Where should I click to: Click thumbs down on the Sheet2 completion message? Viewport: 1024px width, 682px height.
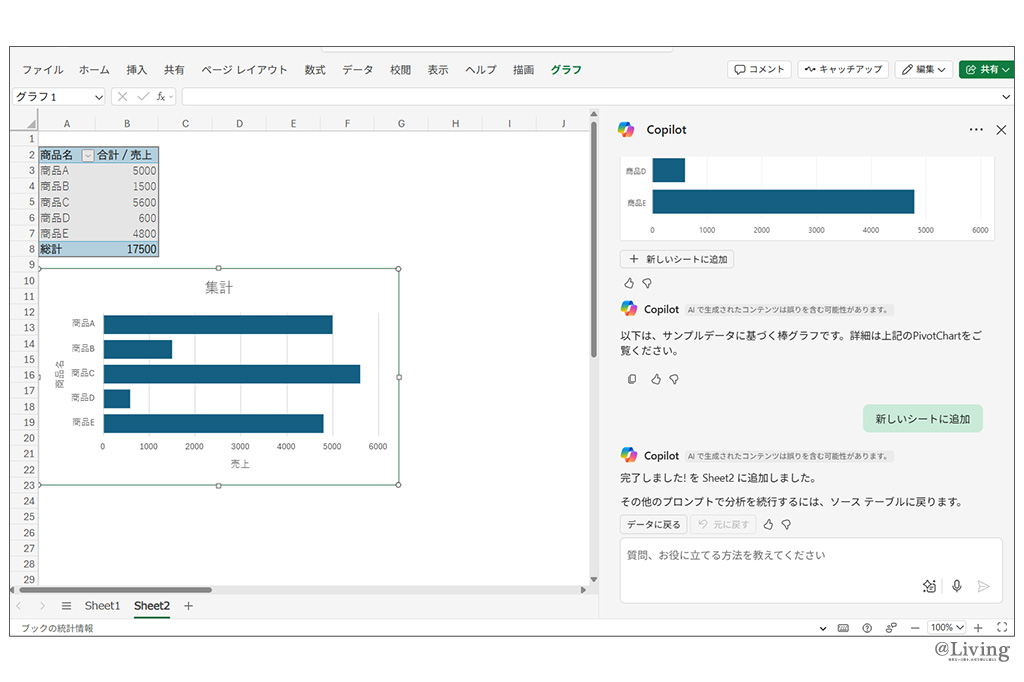tap(786, 524)
